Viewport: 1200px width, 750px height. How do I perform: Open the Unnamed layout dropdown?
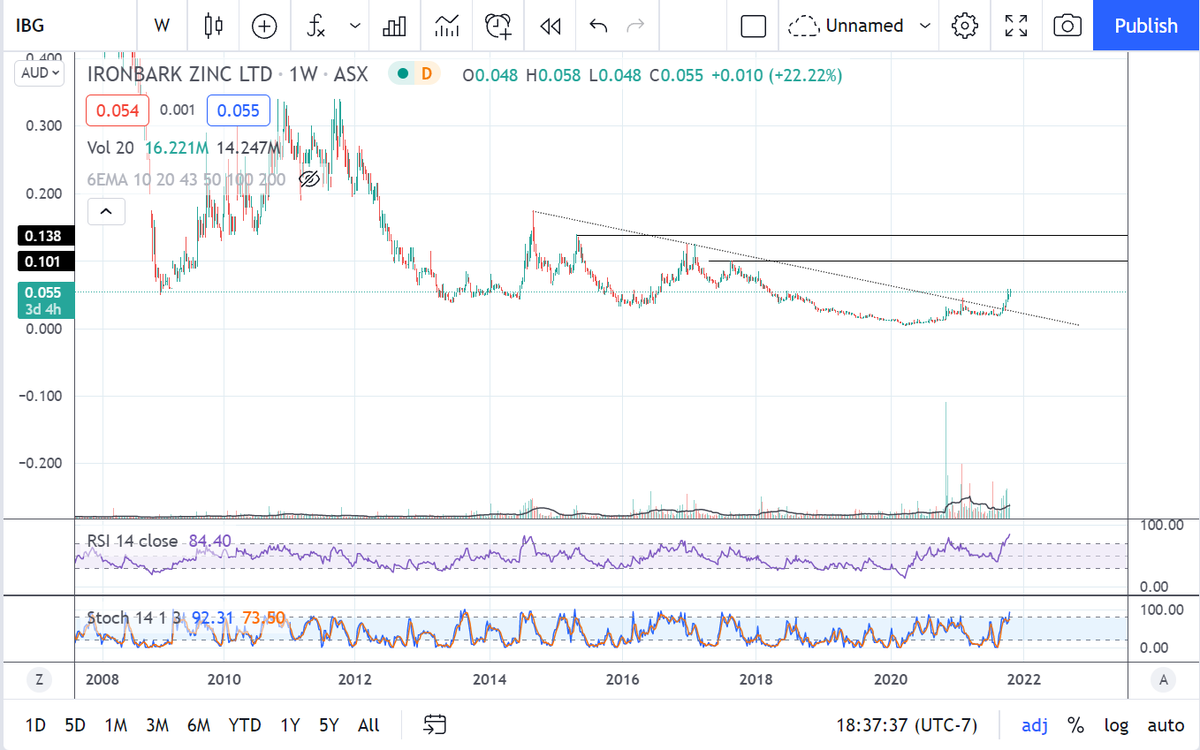click(860, 26)
